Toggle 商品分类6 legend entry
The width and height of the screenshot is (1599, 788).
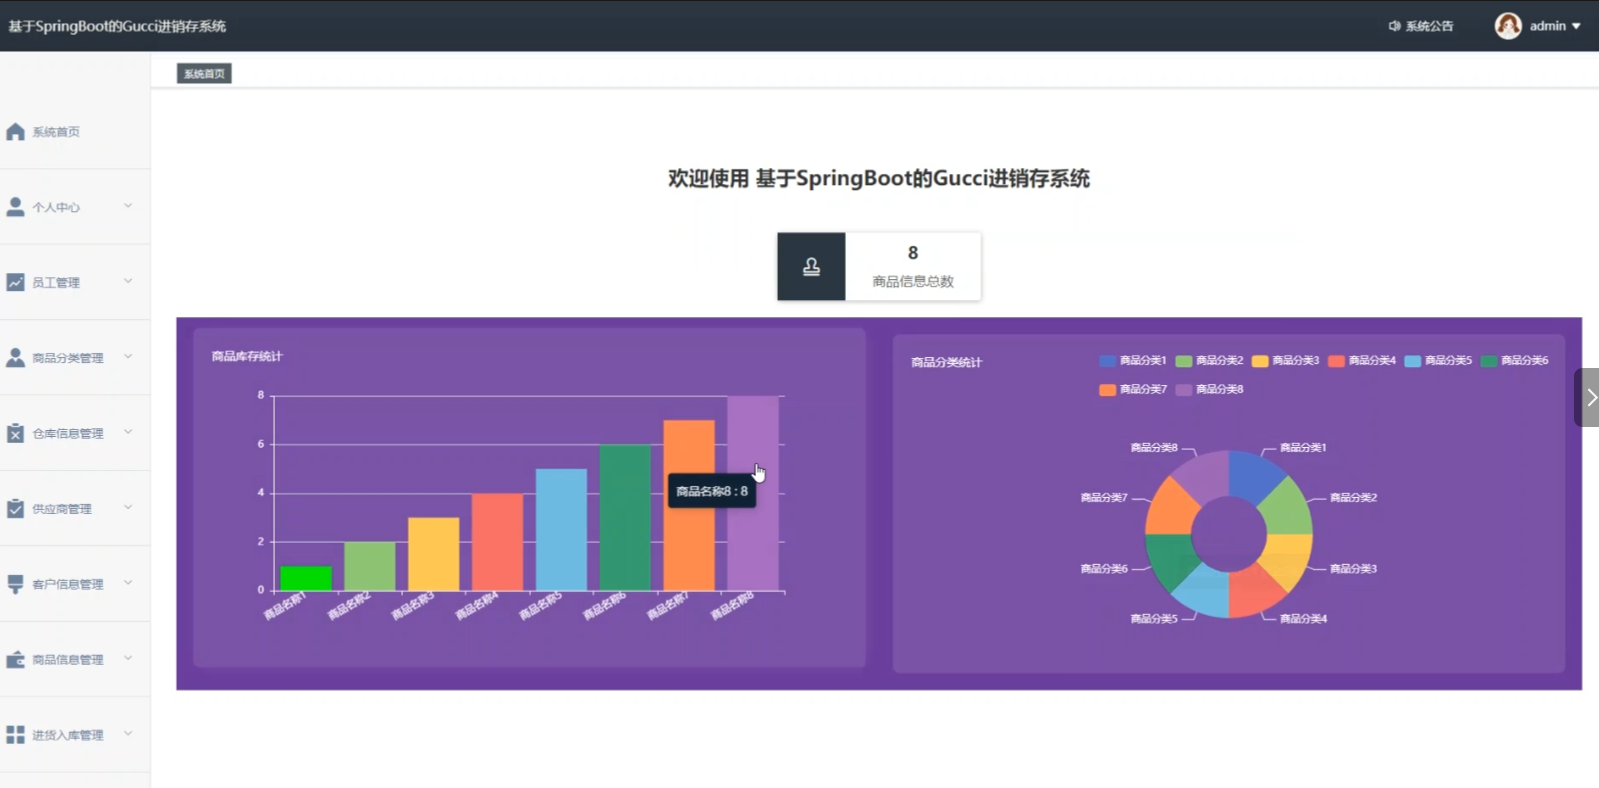pos(1514,360)
